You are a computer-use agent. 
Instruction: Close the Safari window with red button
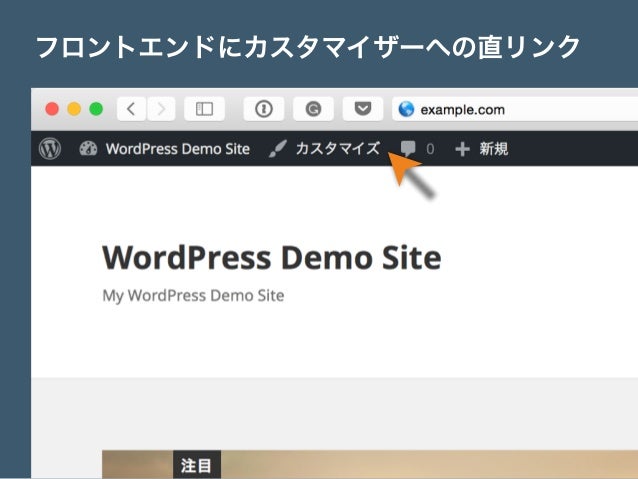(x=52, y=109)
